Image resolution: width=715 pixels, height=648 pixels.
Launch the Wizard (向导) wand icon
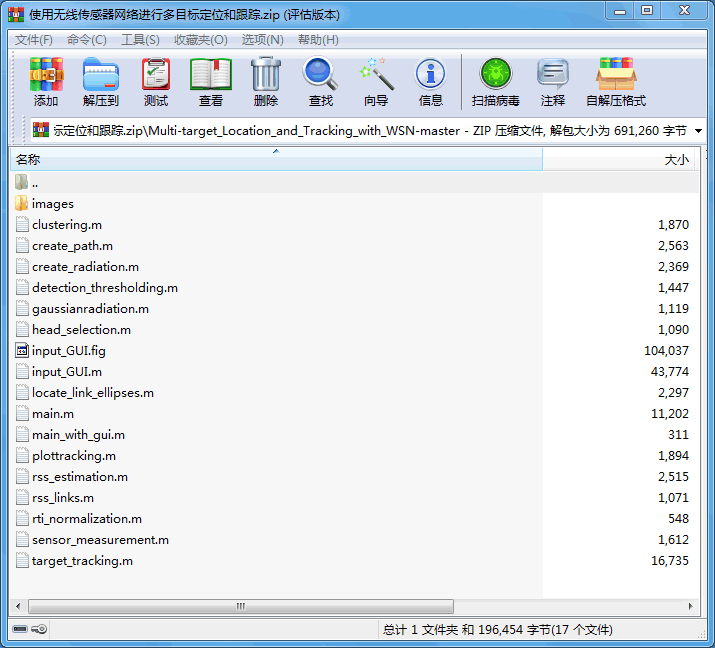[x=376, y=82]
